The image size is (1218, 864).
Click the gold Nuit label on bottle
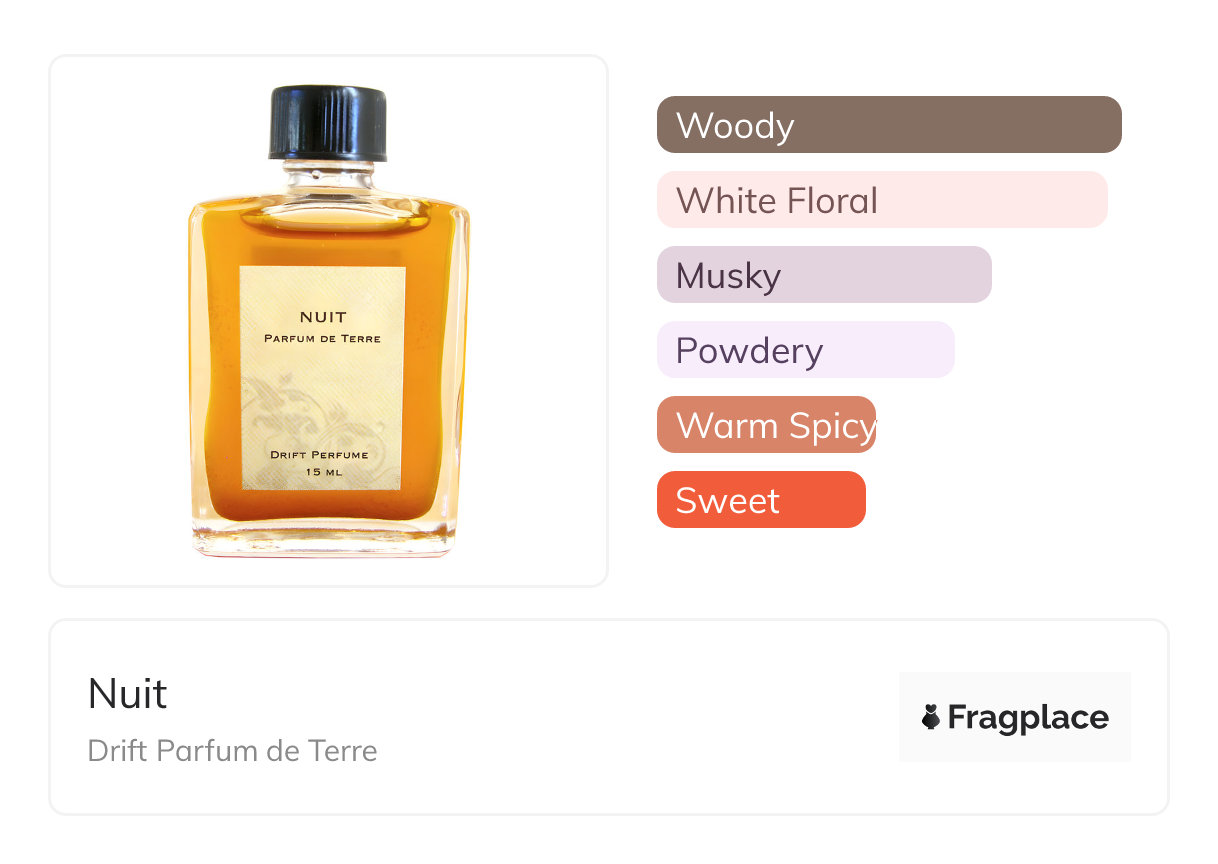click(322, 379)
